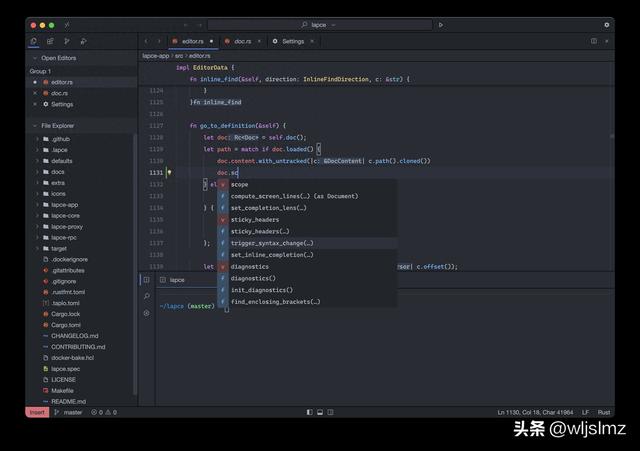The width and height of the screenshot is (640, 451).
Task: Click the Rust language selector in status bar
Action: (x=604, y=412)
